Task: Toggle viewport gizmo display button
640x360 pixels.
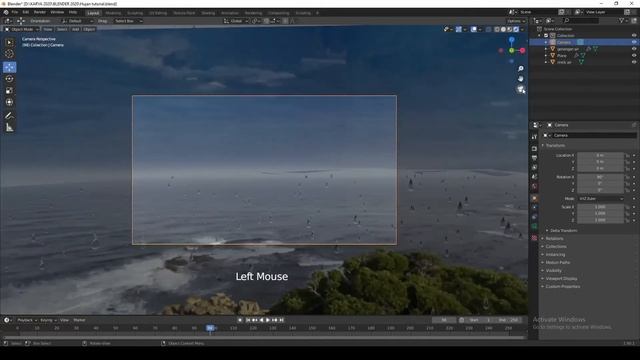Action: pos(459,29)
